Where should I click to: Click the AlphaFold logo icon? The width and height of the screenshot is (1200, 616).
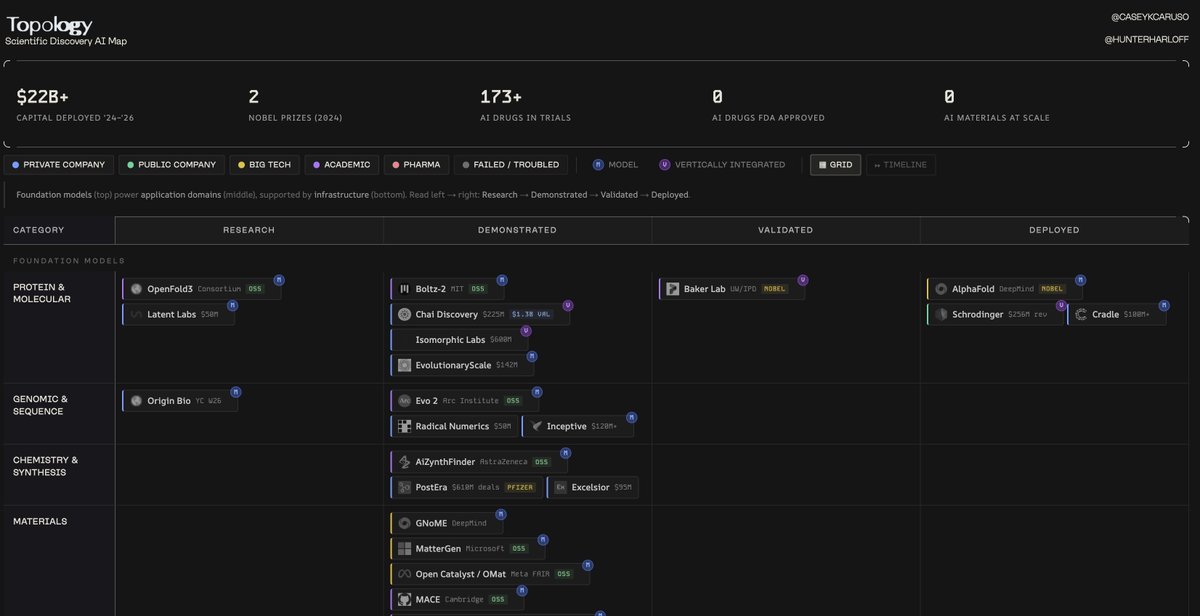coord(941,289)
